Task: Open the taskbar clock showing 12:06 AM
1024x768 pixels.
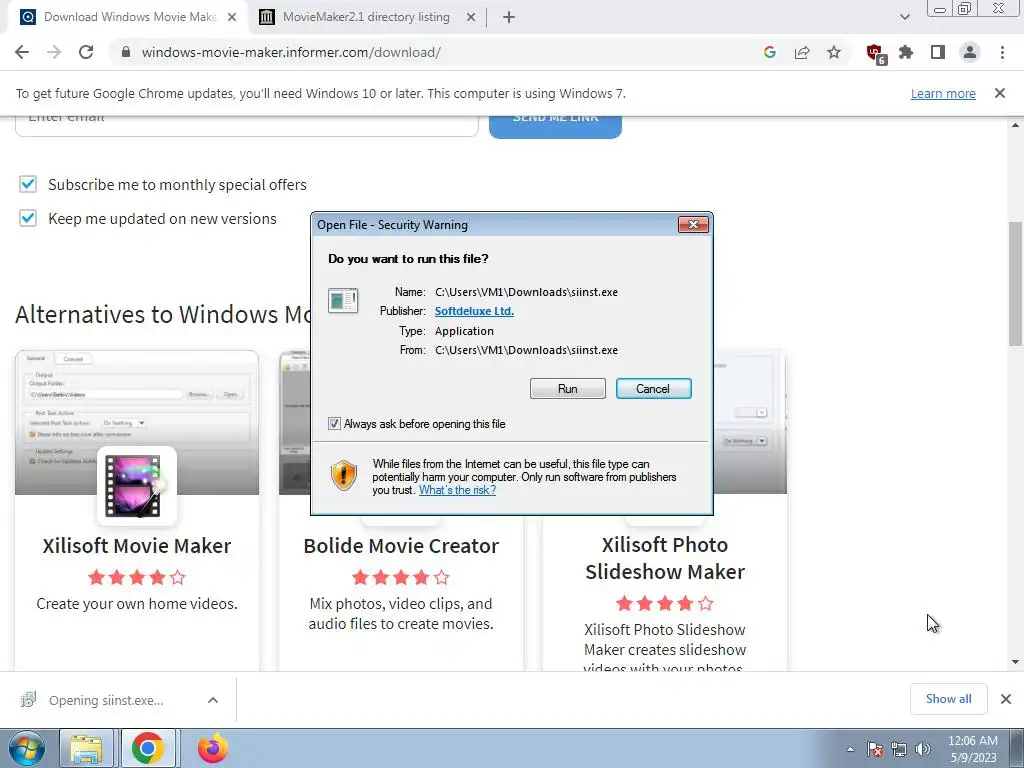Action: [972, 749]
